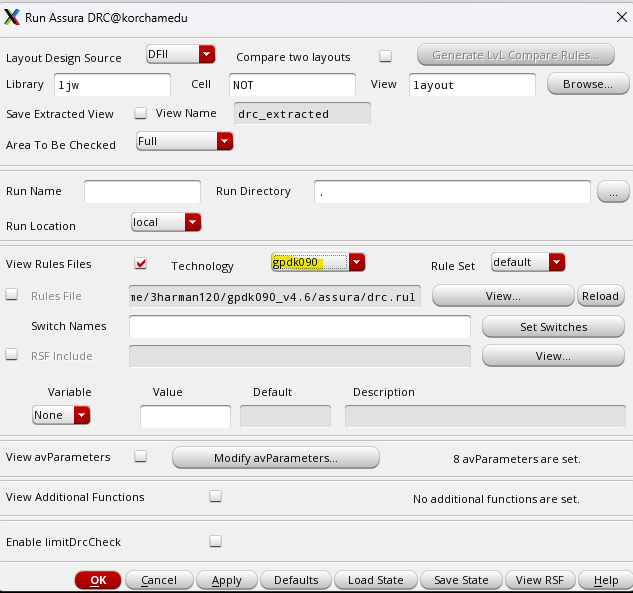Enable limitDrcCheck checkbox
This screenshot has height=593, width=633.
[216, 541]
